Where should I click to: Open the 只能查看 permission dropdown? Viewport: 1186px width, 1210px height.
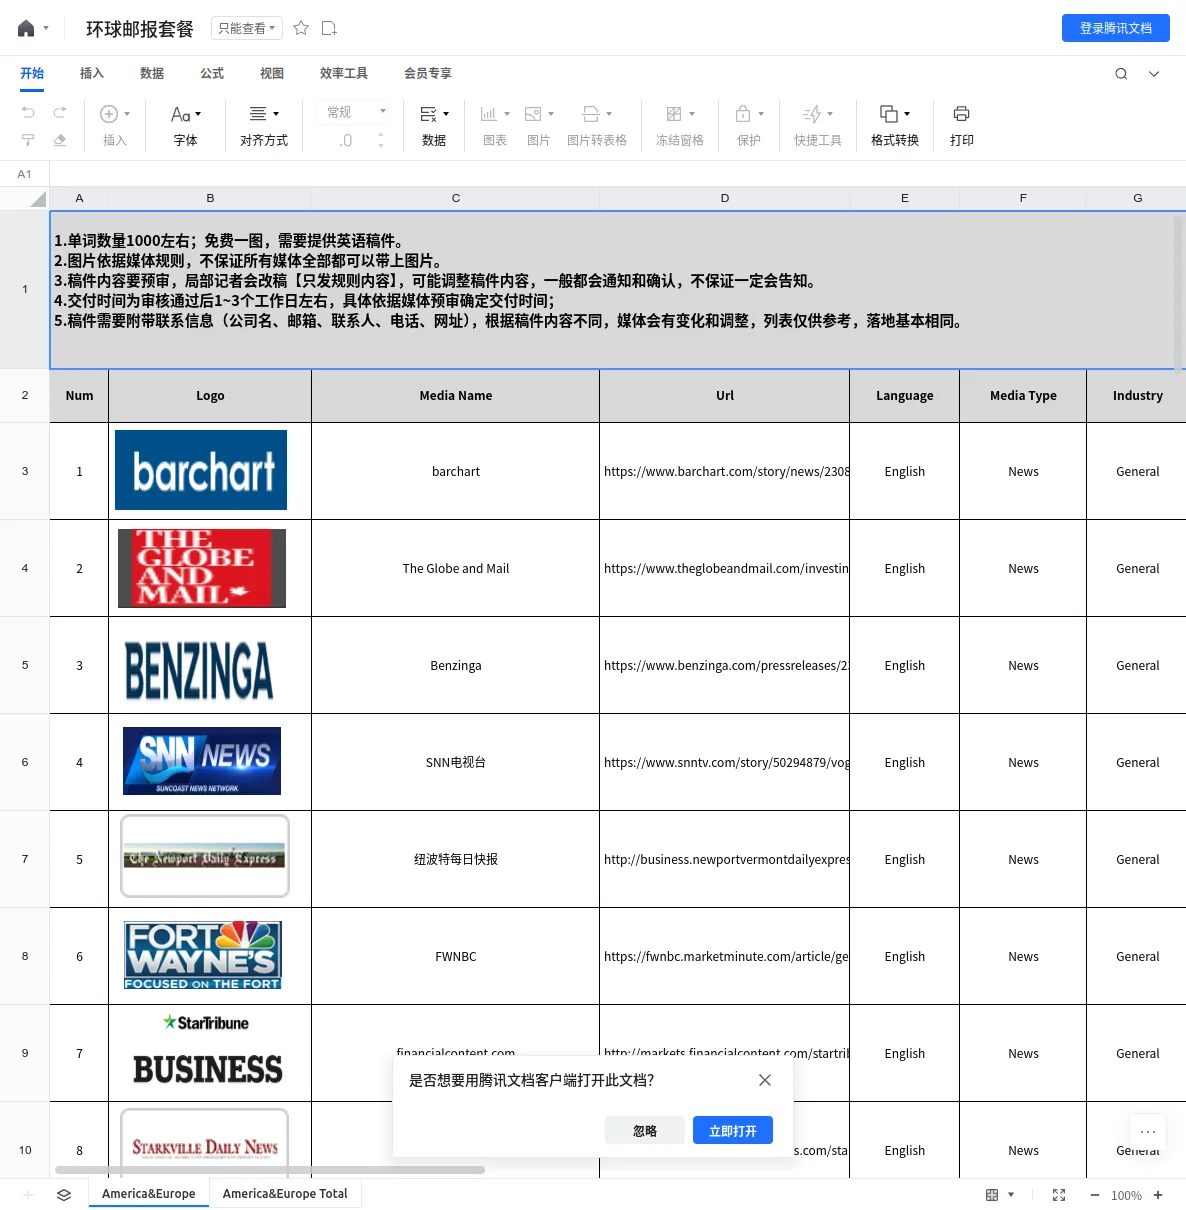[247, 28]
